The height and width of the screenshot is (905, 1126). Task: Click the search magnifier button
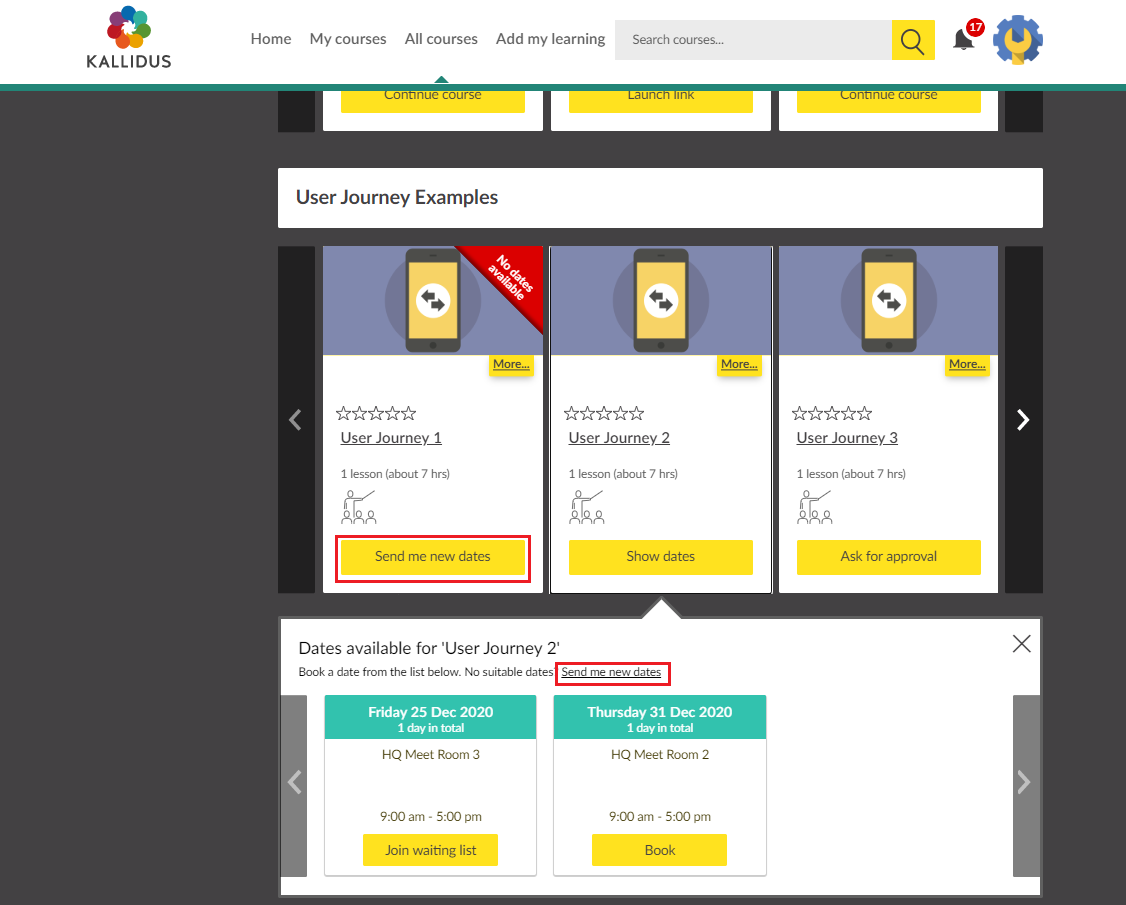coord(912,40)
